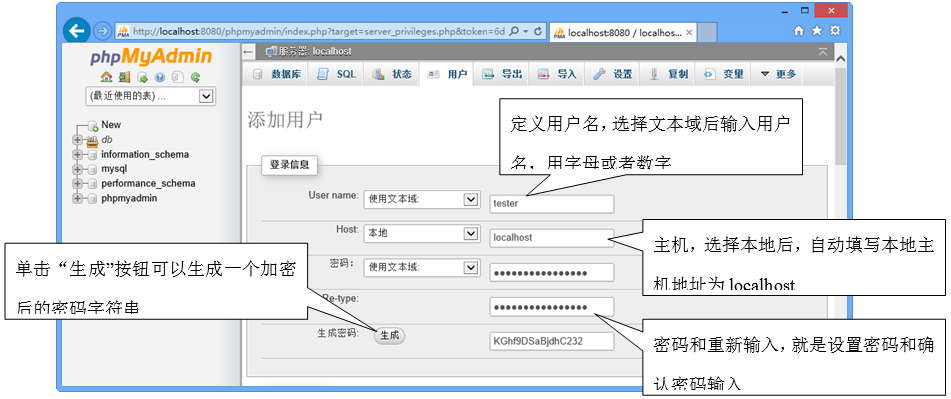Switch to the 状态 (Status) tab
This screenshot has width=951, height=399.
(392, 75)
